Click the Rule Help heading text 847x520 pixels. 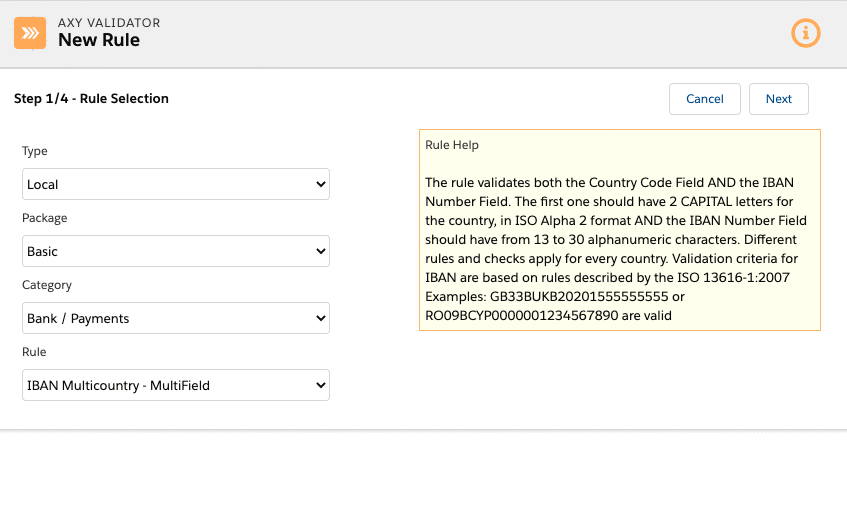pos(452,145)
